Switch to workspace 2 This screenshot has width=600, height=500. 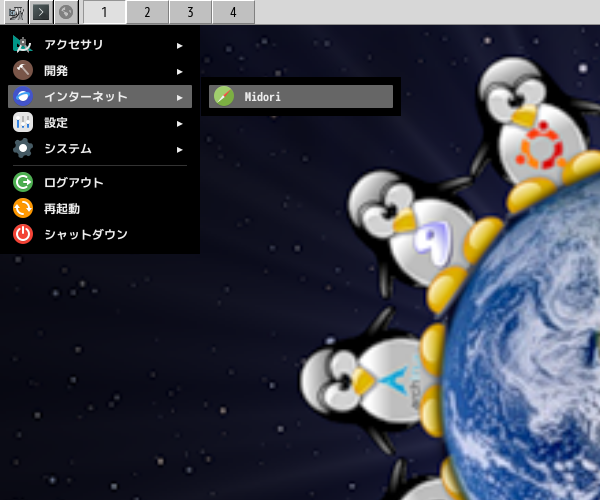pos(147,12)
